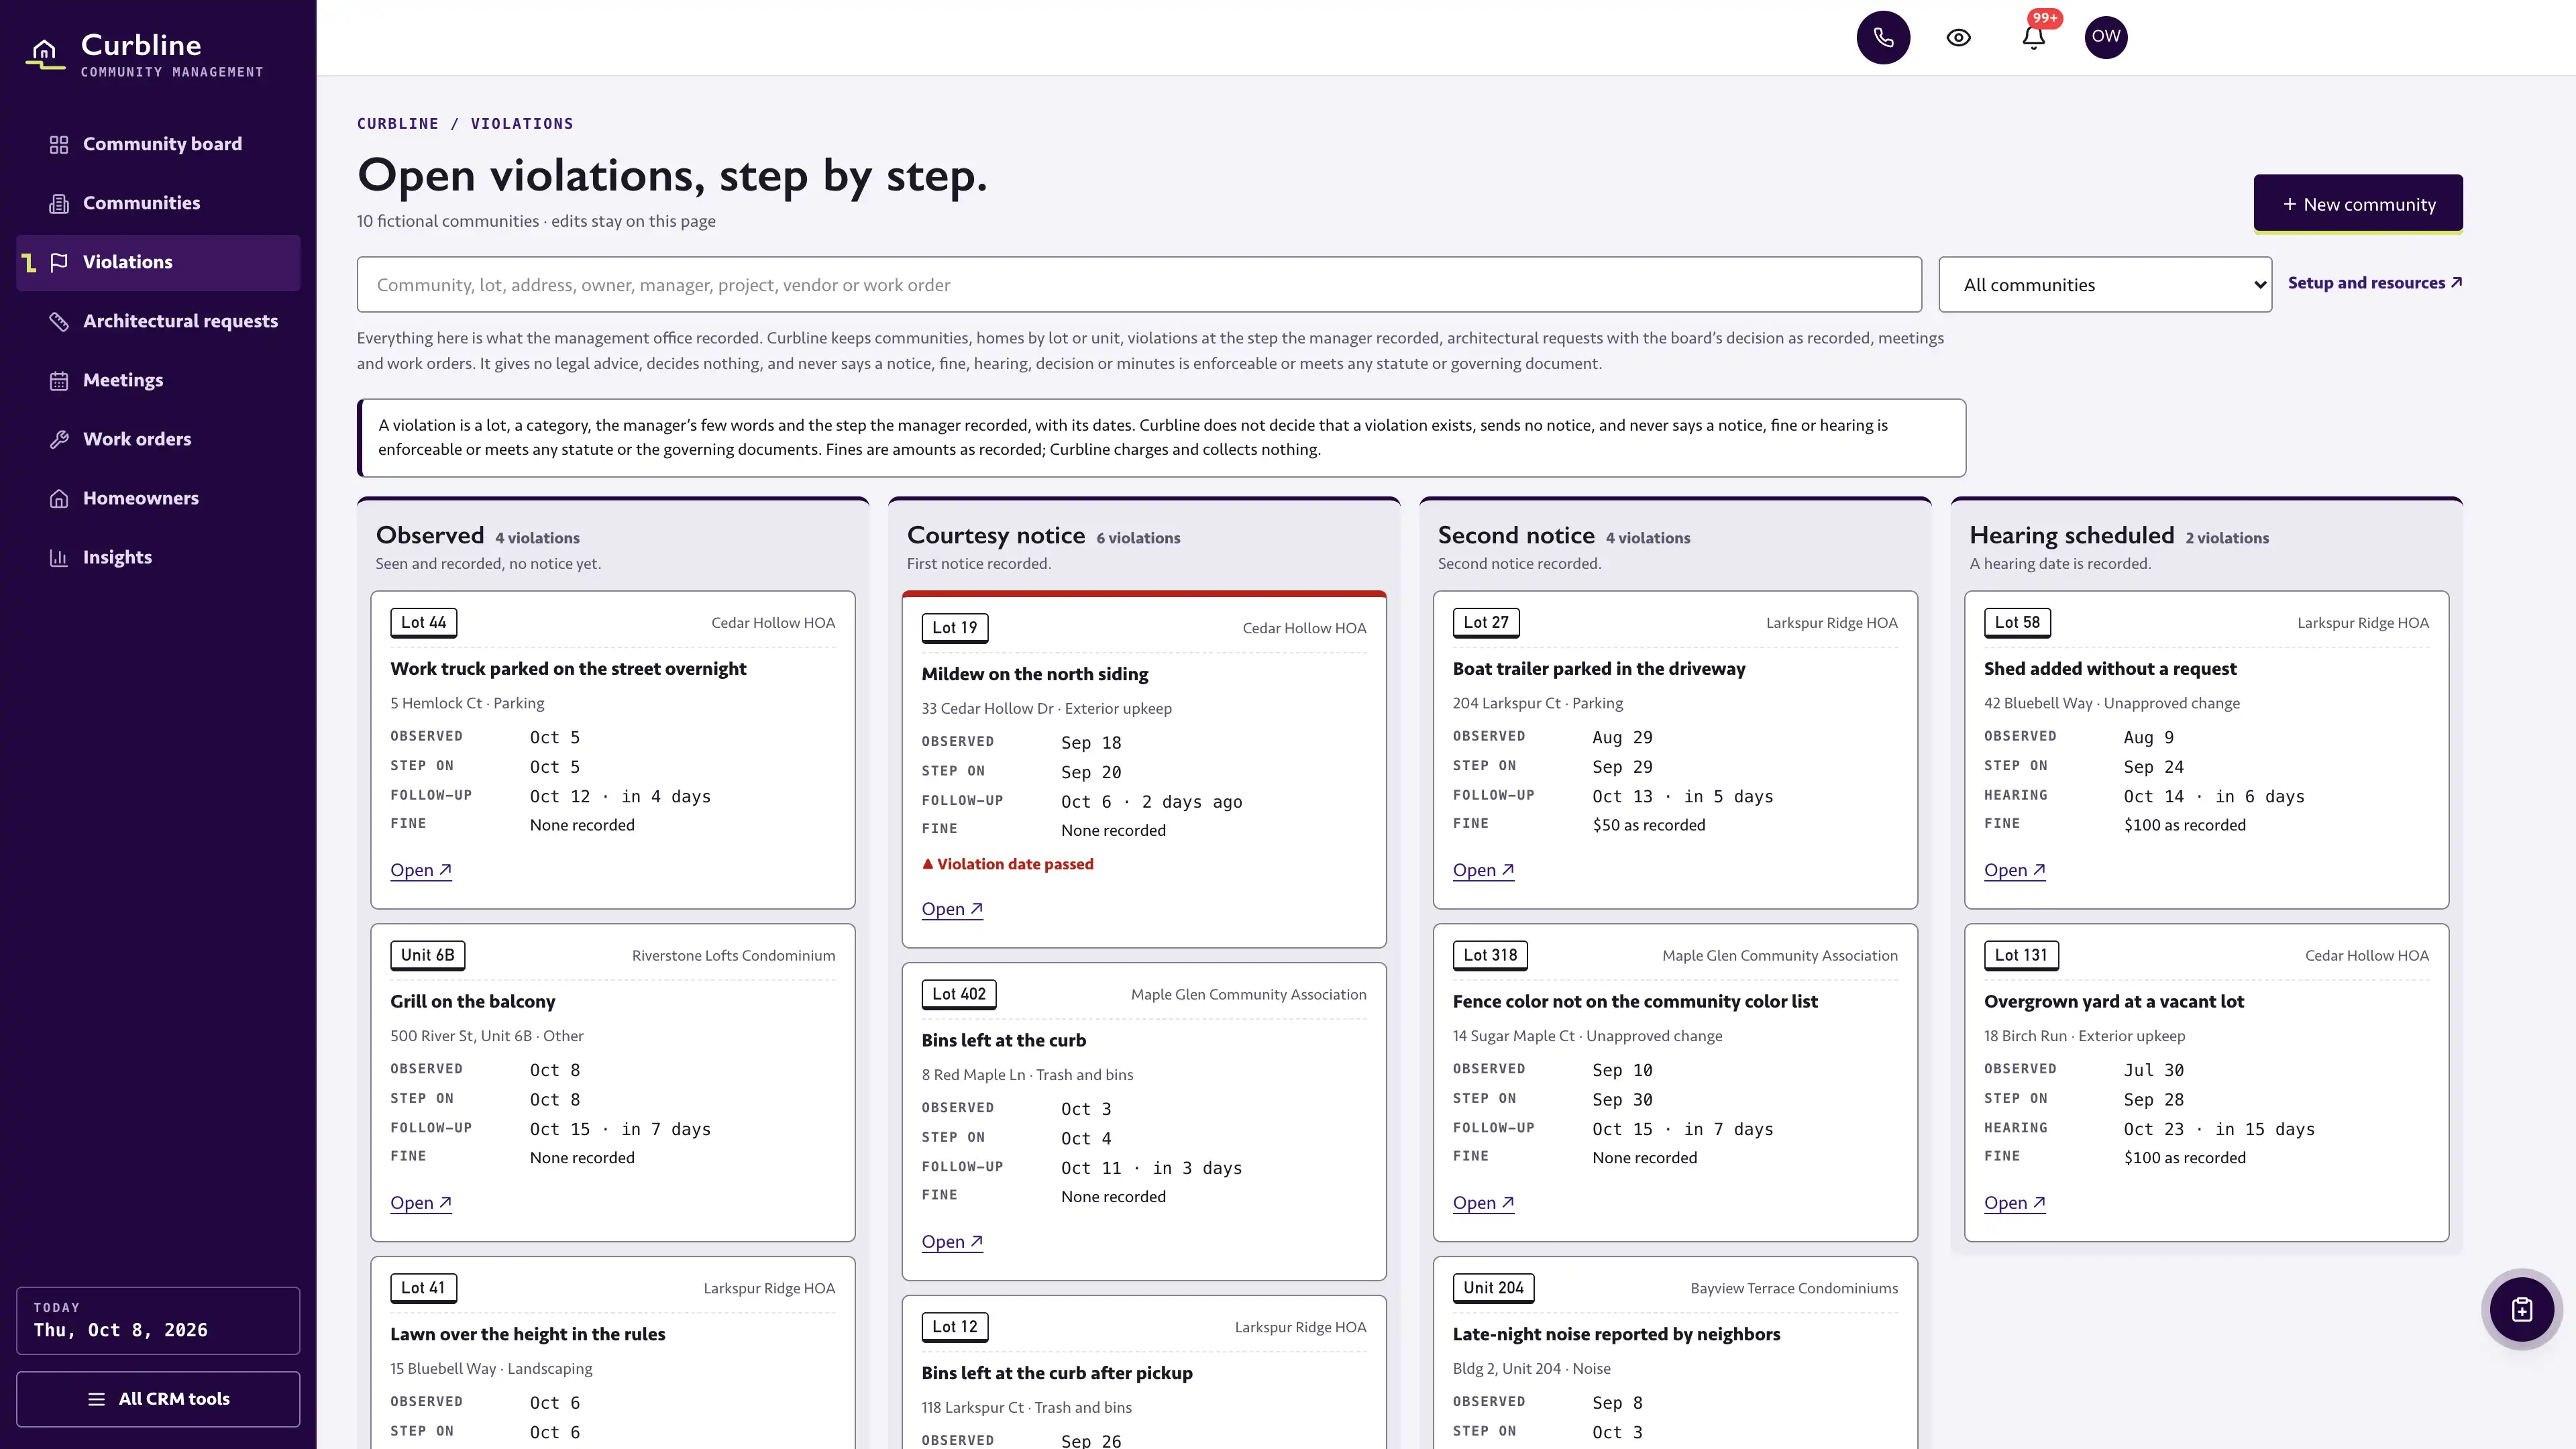The image size is (2576, 1449).
Task: Open the Lot 27 boat trailer violation
Action: [x=1483, y=870]
